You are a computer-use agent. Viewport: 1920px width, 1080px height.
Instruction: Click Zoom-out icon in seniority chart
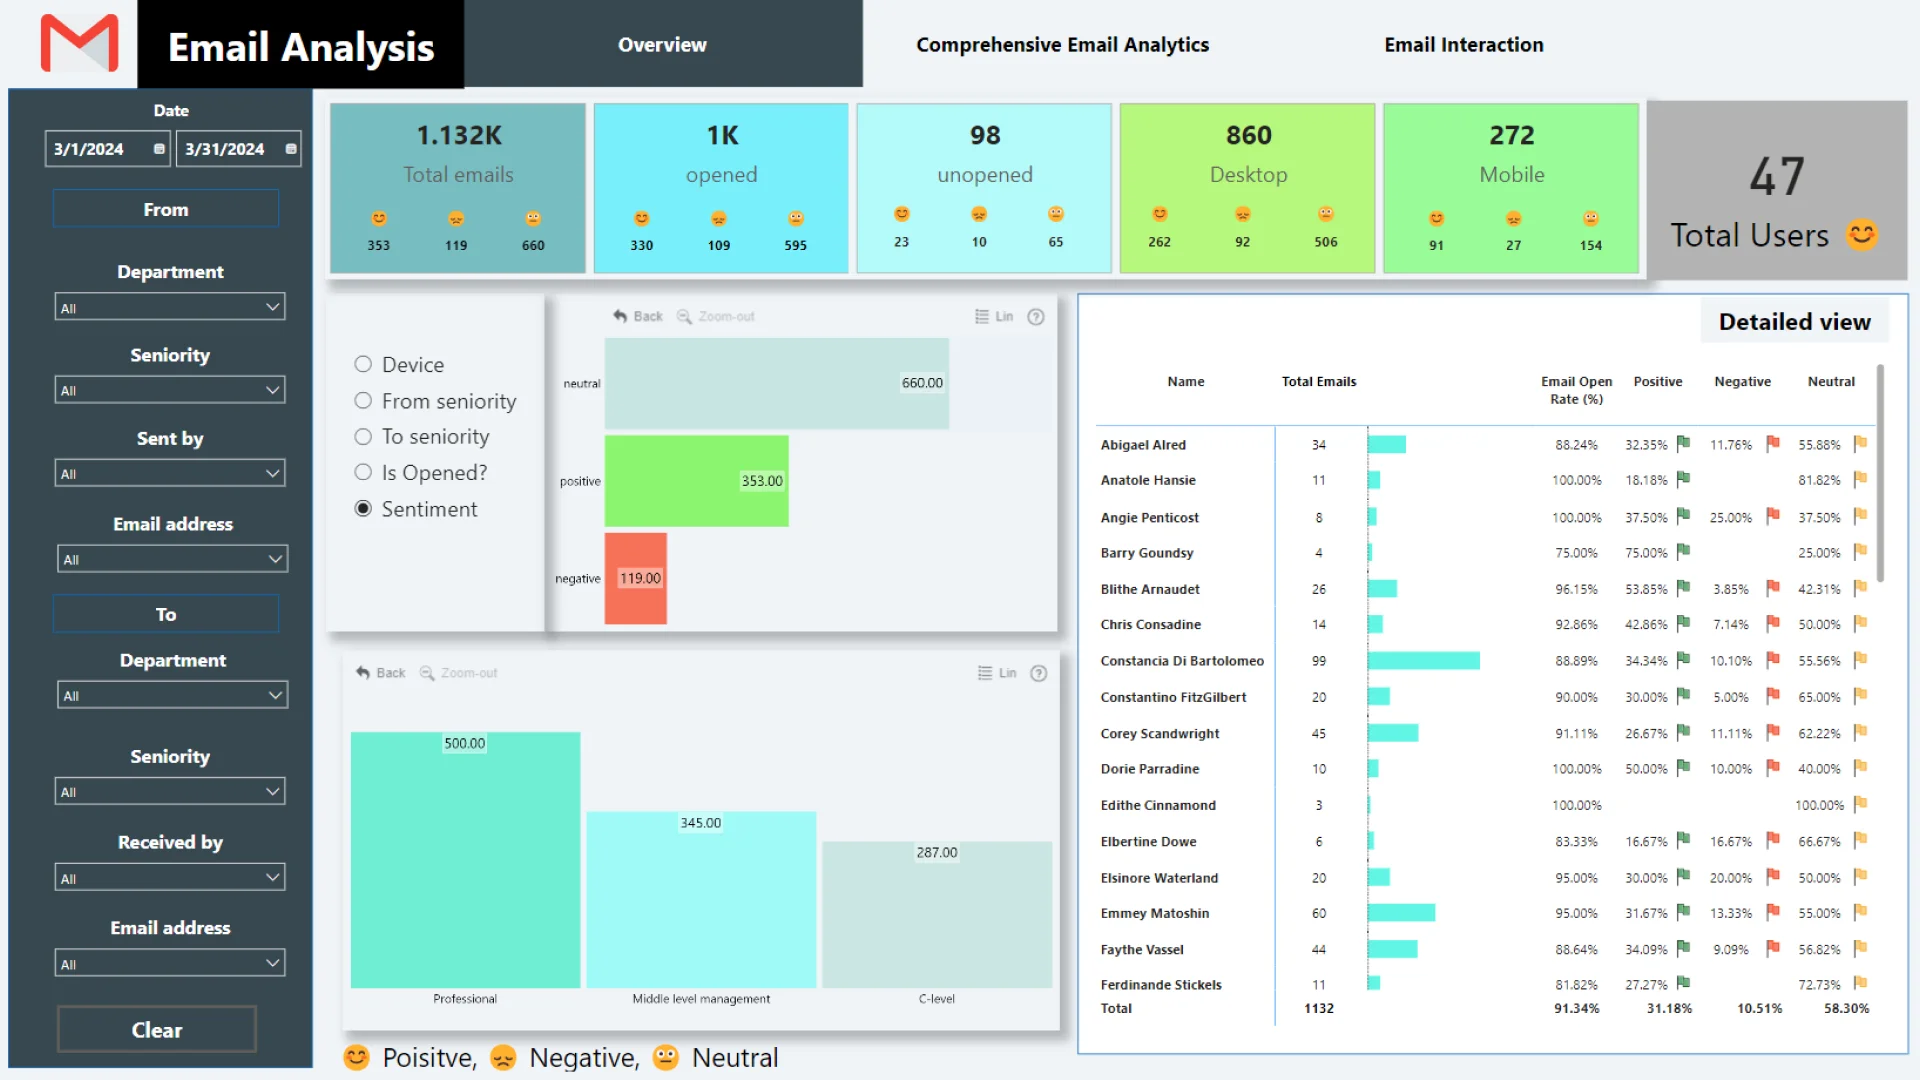tap(427, 673)
